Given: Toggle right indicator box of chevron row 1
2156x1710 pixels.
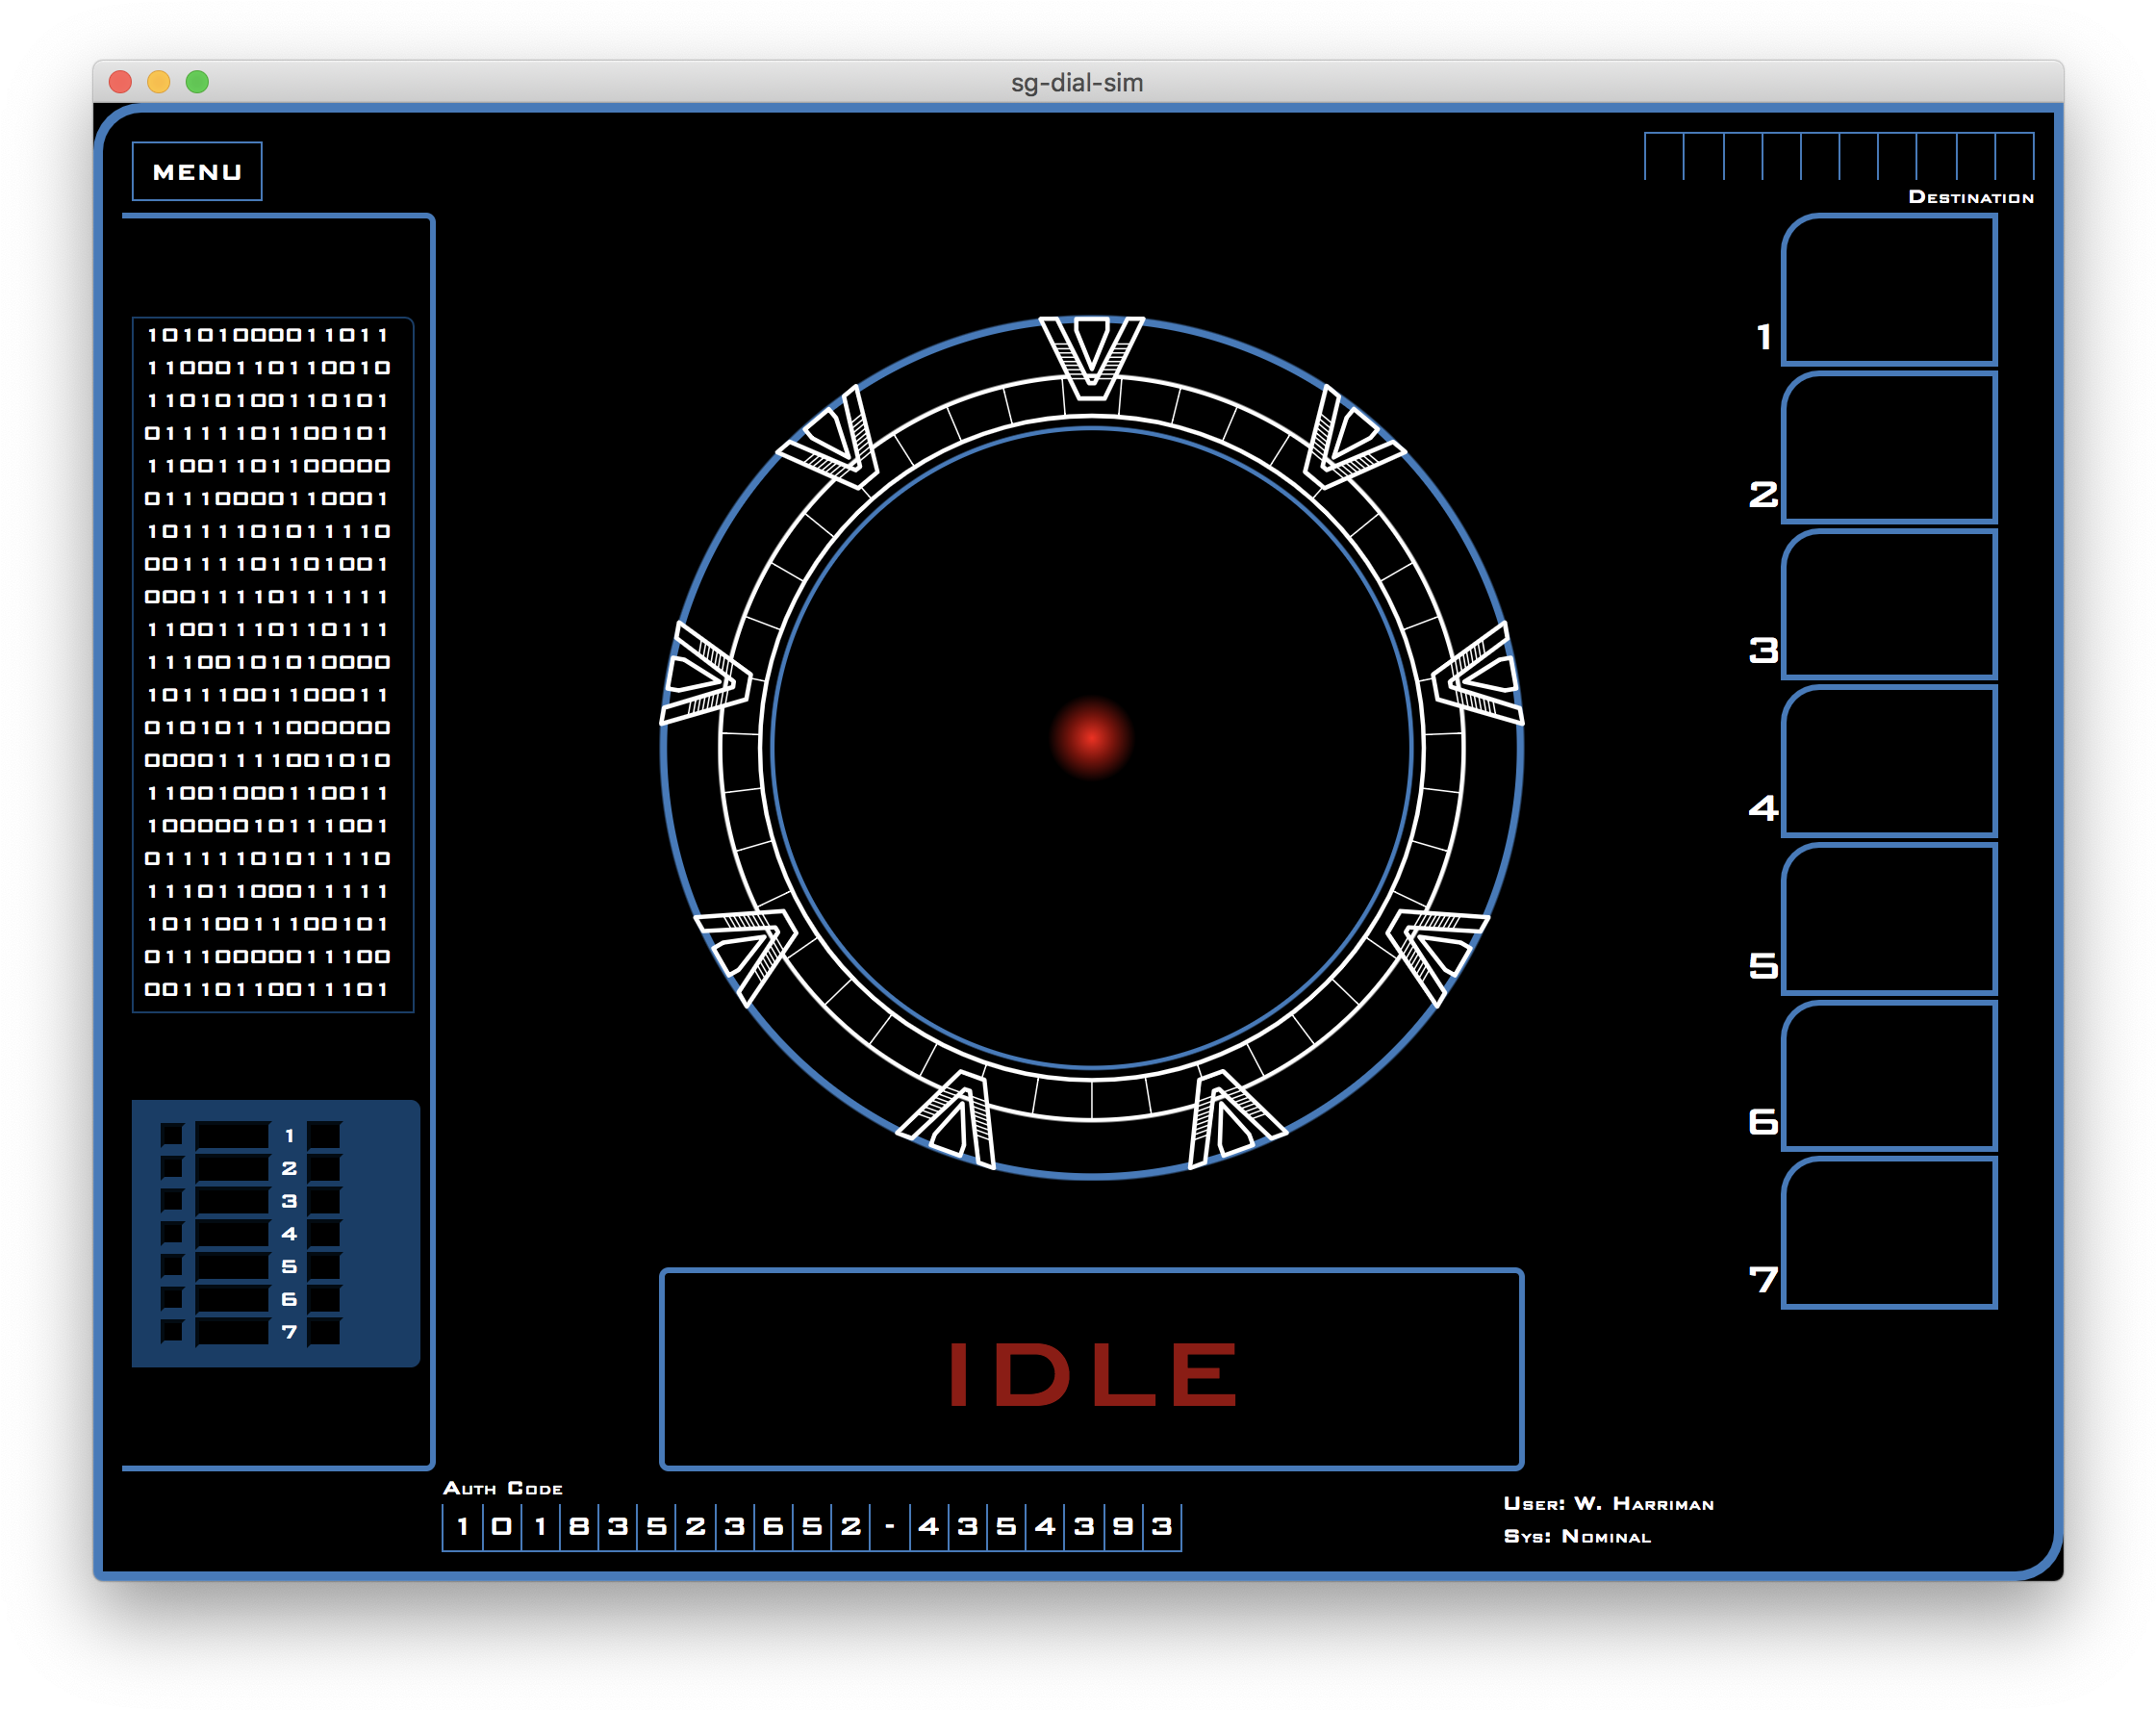Looking at the screenshot, I should tap(324, 1135).
